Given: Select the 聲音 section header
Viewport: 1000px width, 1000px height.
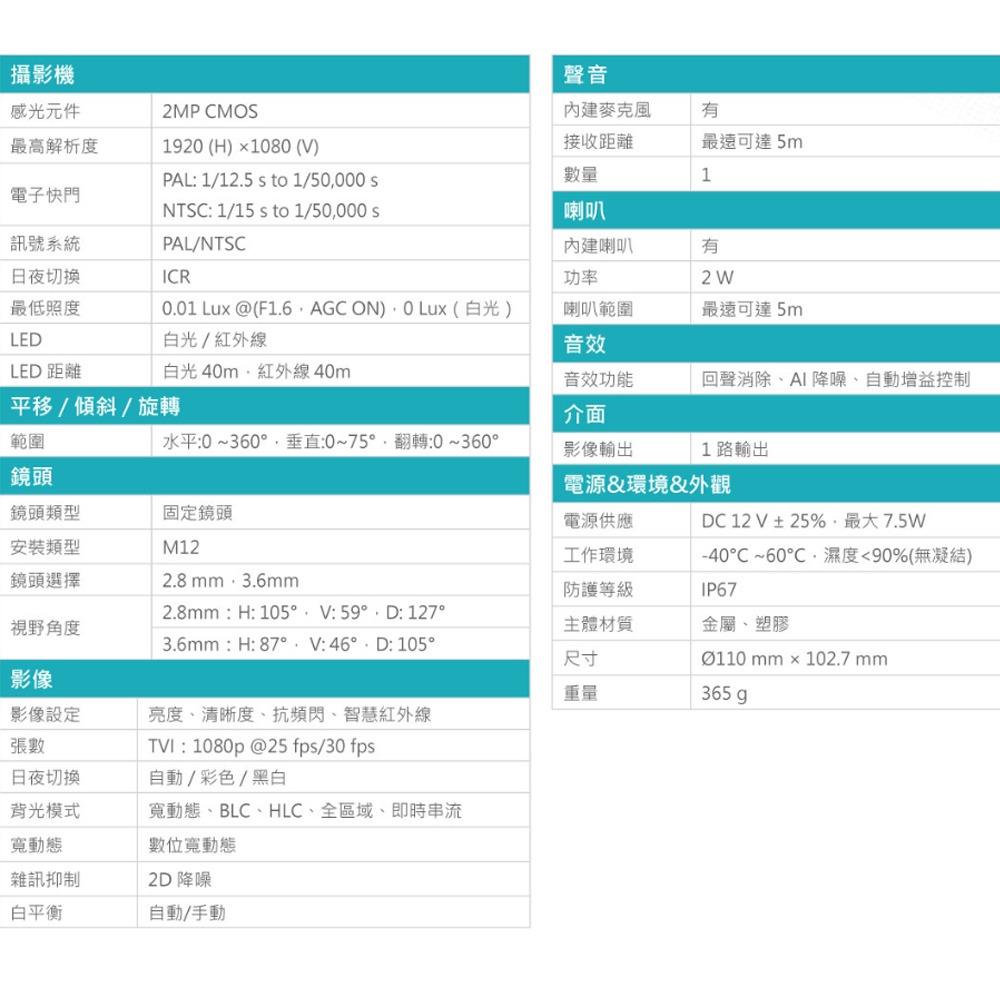Looking at the screenshot, I should coord(580,73).
